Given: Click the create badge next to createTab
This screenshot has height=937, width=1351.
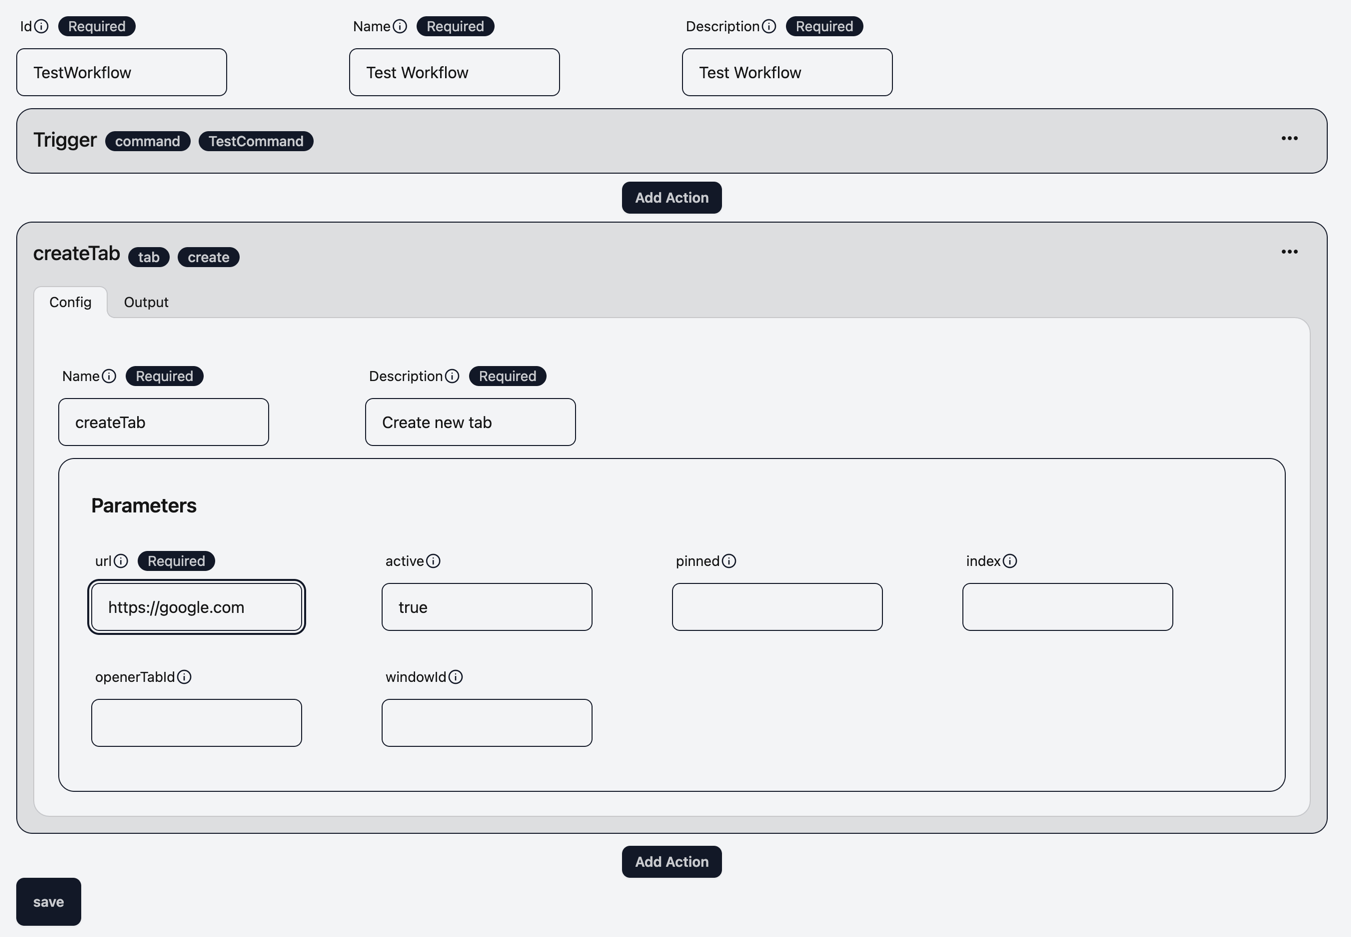Looking at the screenshot, I should pyautogui.click(x=209, y=257).
